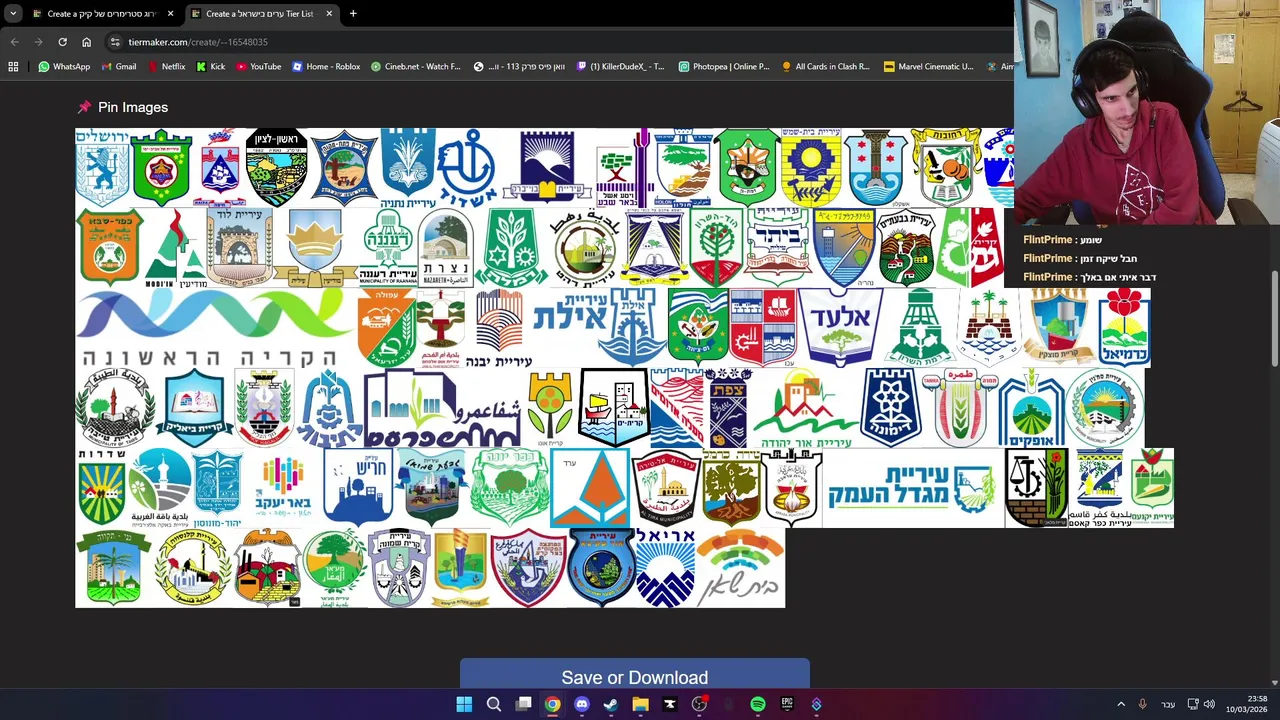Open the Gmail bookmark

tap(118, 67)
